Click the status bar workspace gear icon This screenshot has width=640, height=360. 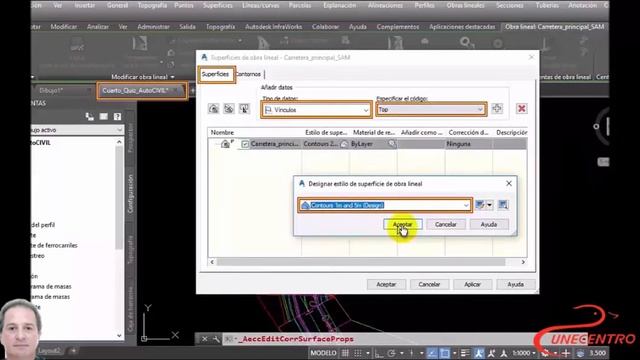(545, 353)
